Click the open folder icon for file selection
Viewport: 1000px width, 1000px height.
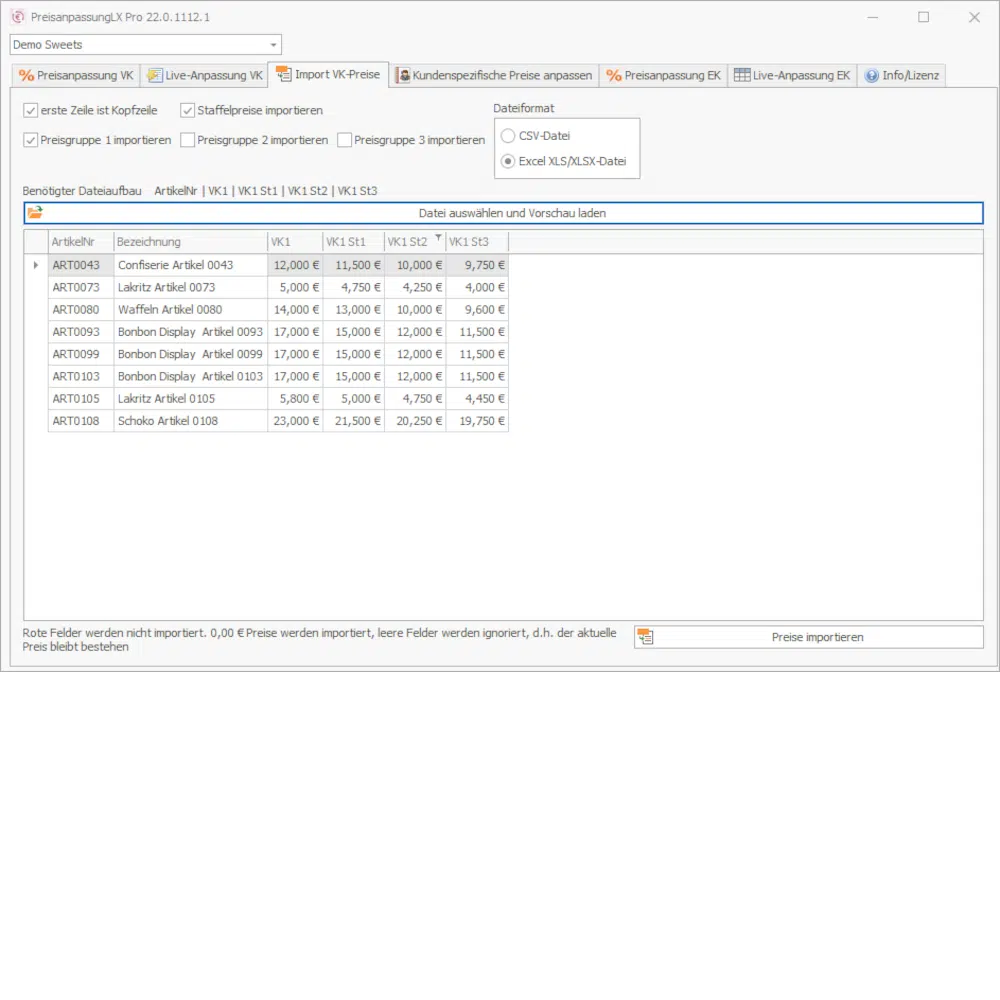[x=36, y=213]
